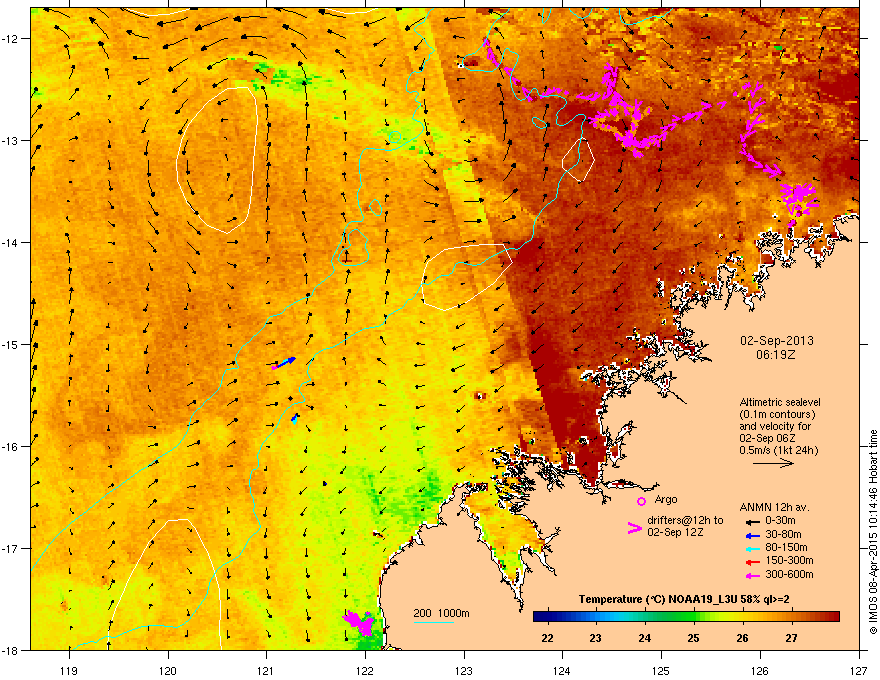Click the '150-300m' depth label
Screen dimensions: 880x680
(x=789, y=560)
